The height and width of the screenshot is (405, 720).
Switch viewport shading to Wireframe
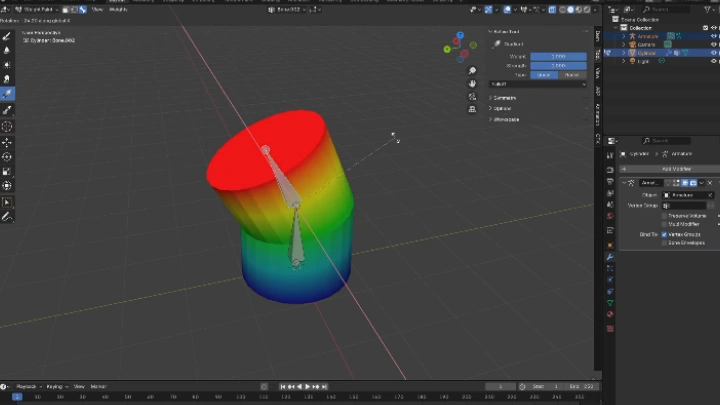pyautogui.click(x=562, y=10)
